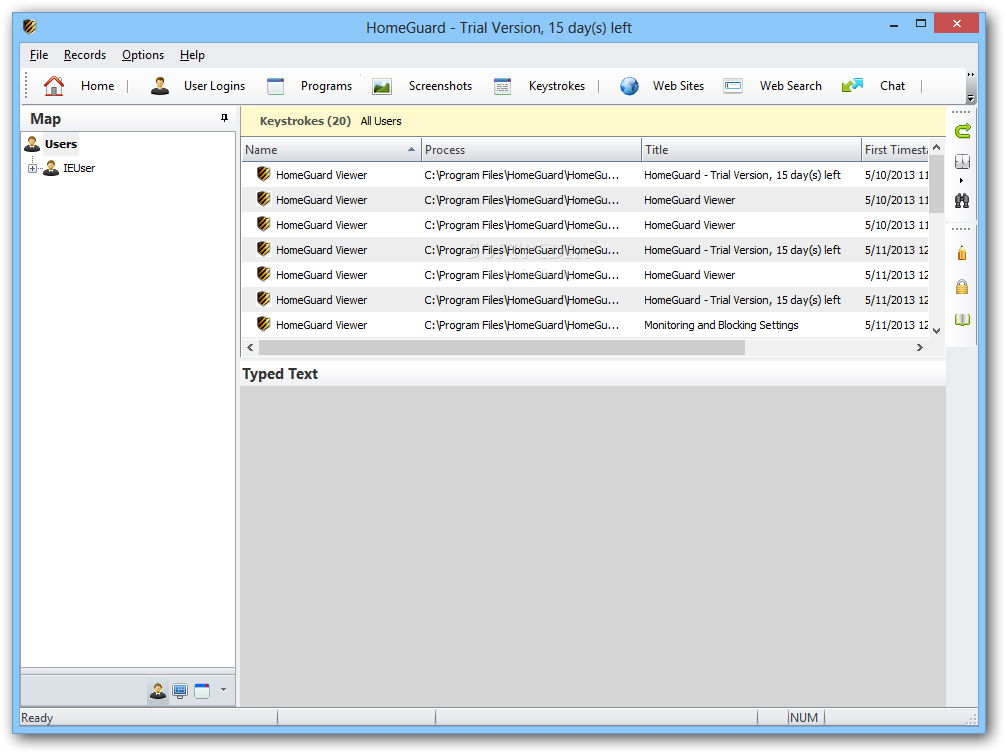1006x754 pixels.
Task: Open the Home toolbar button
Action: (x=97, y=86)
